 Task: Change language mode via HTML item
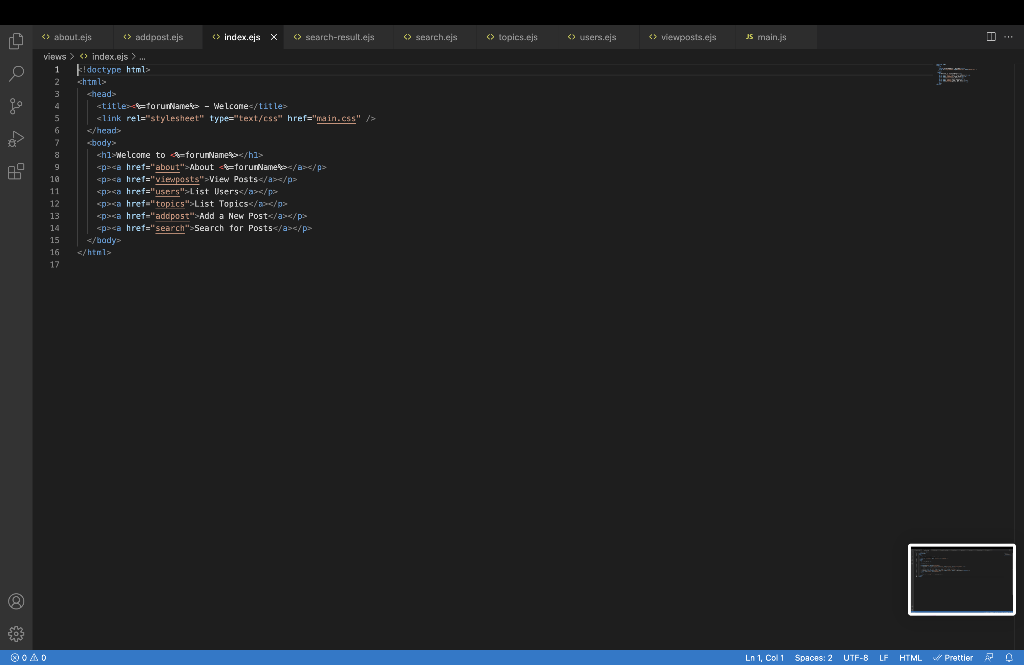pos(909,657)
